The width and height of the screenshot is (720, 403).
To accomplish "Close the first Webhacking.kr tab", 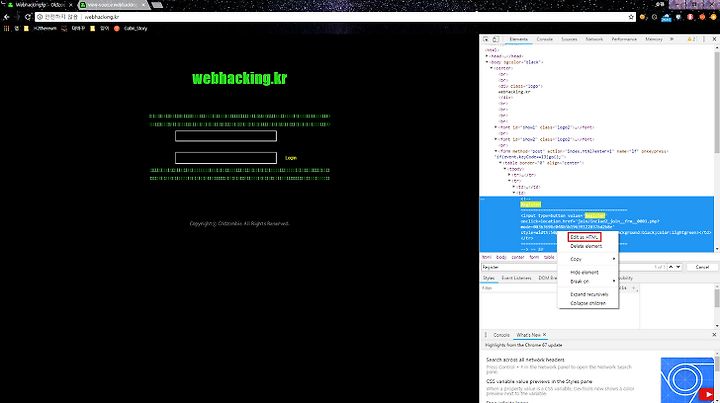I will tap(70, 5).
